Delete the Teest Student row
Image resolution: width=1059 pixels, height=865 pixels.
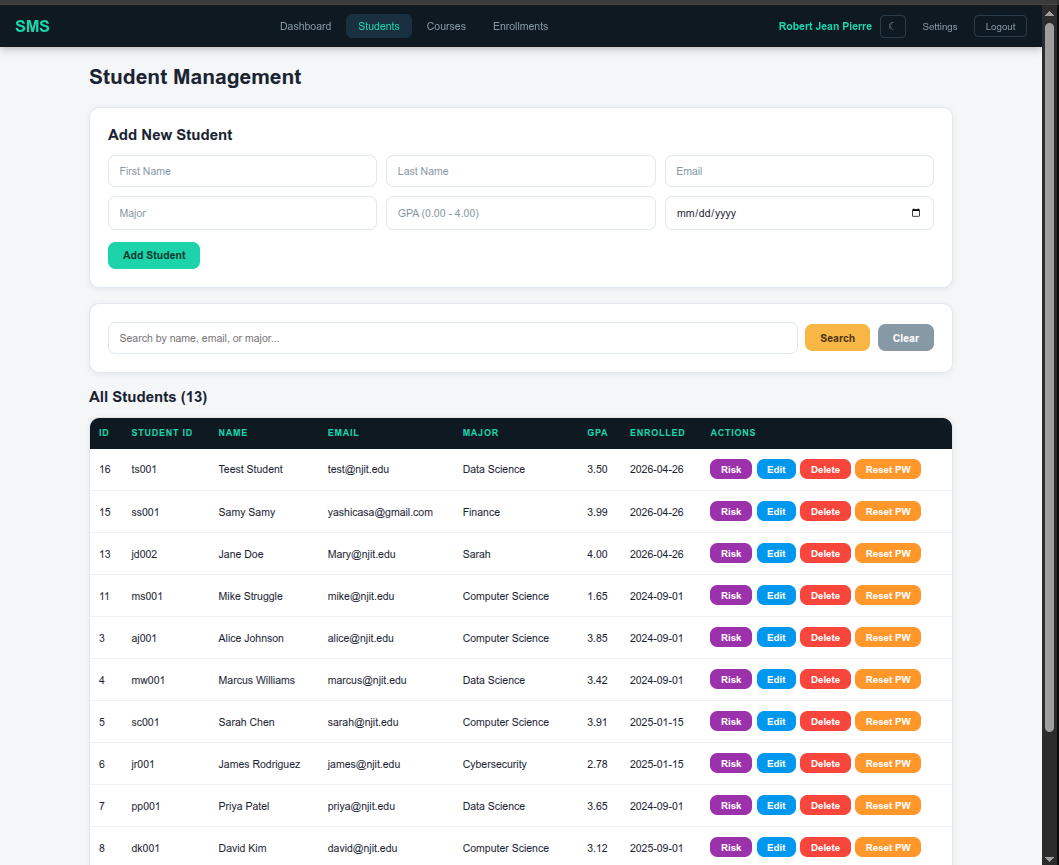tap(825, 470)
